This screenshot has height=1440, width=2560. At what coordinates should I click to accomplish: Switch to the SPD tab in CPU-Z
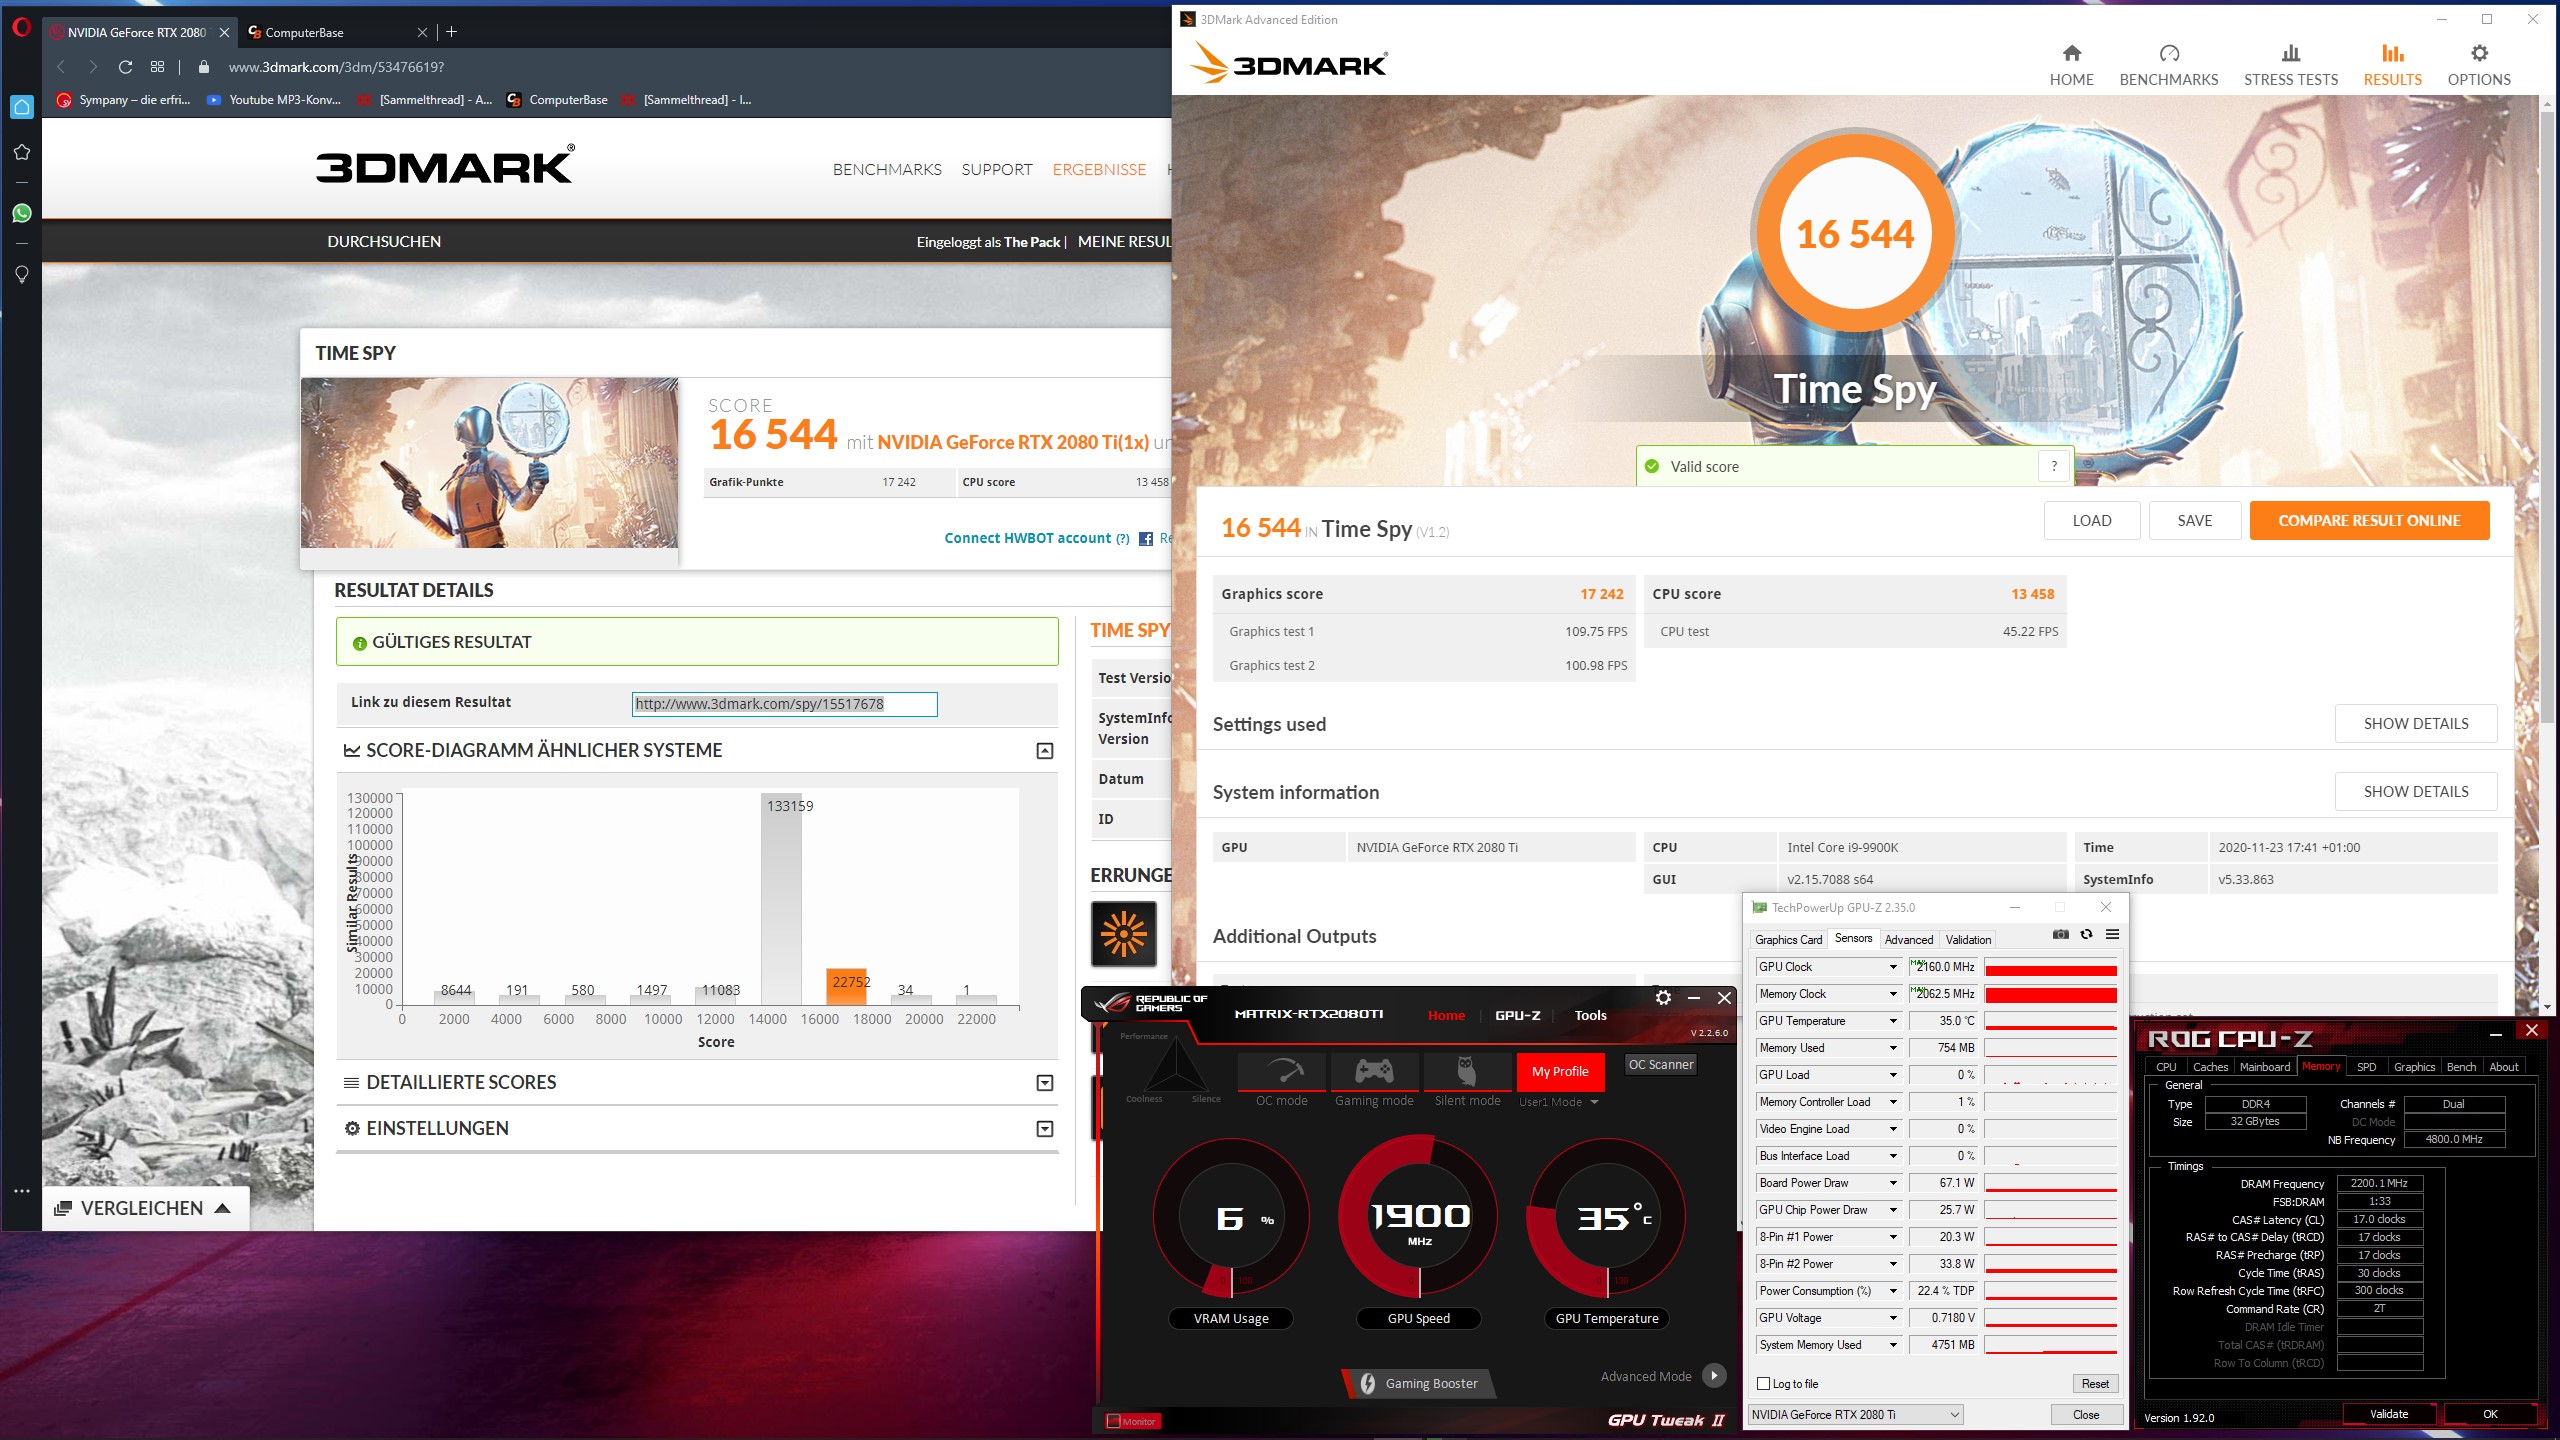[2366, 1067]
